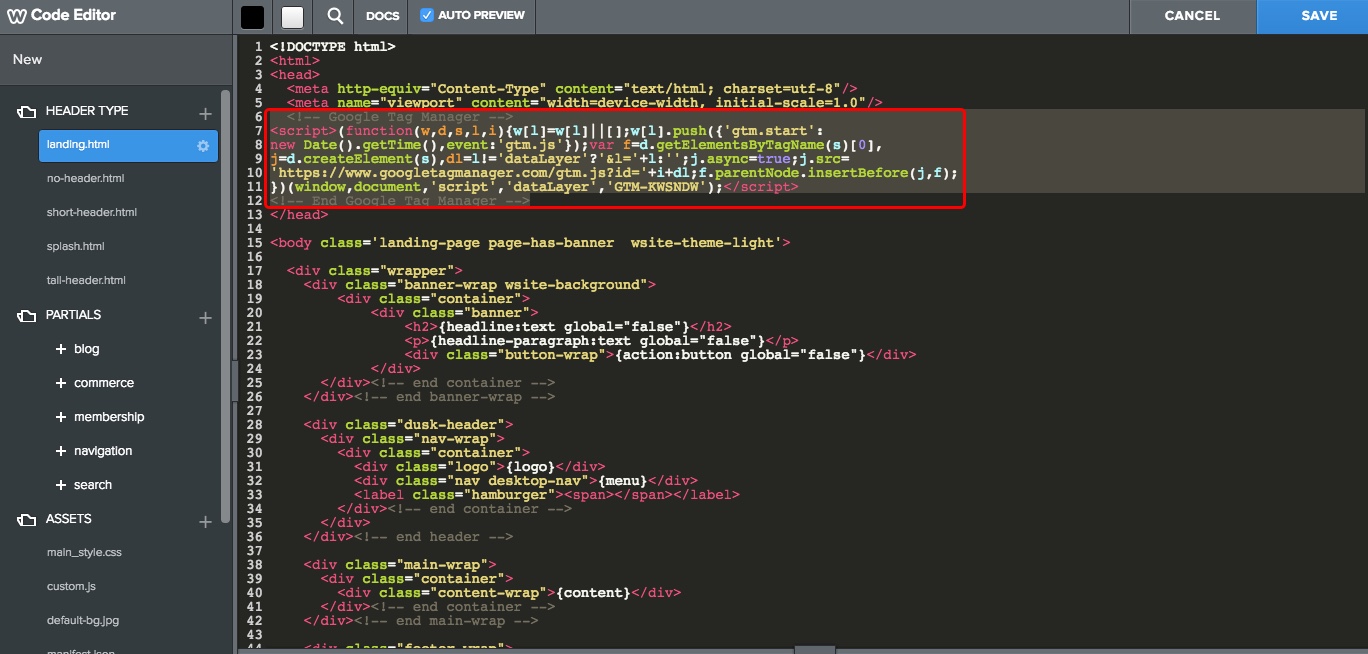Click the New theme title
The width and height of the screenshot is (1368, 654).
click(28, 60)
